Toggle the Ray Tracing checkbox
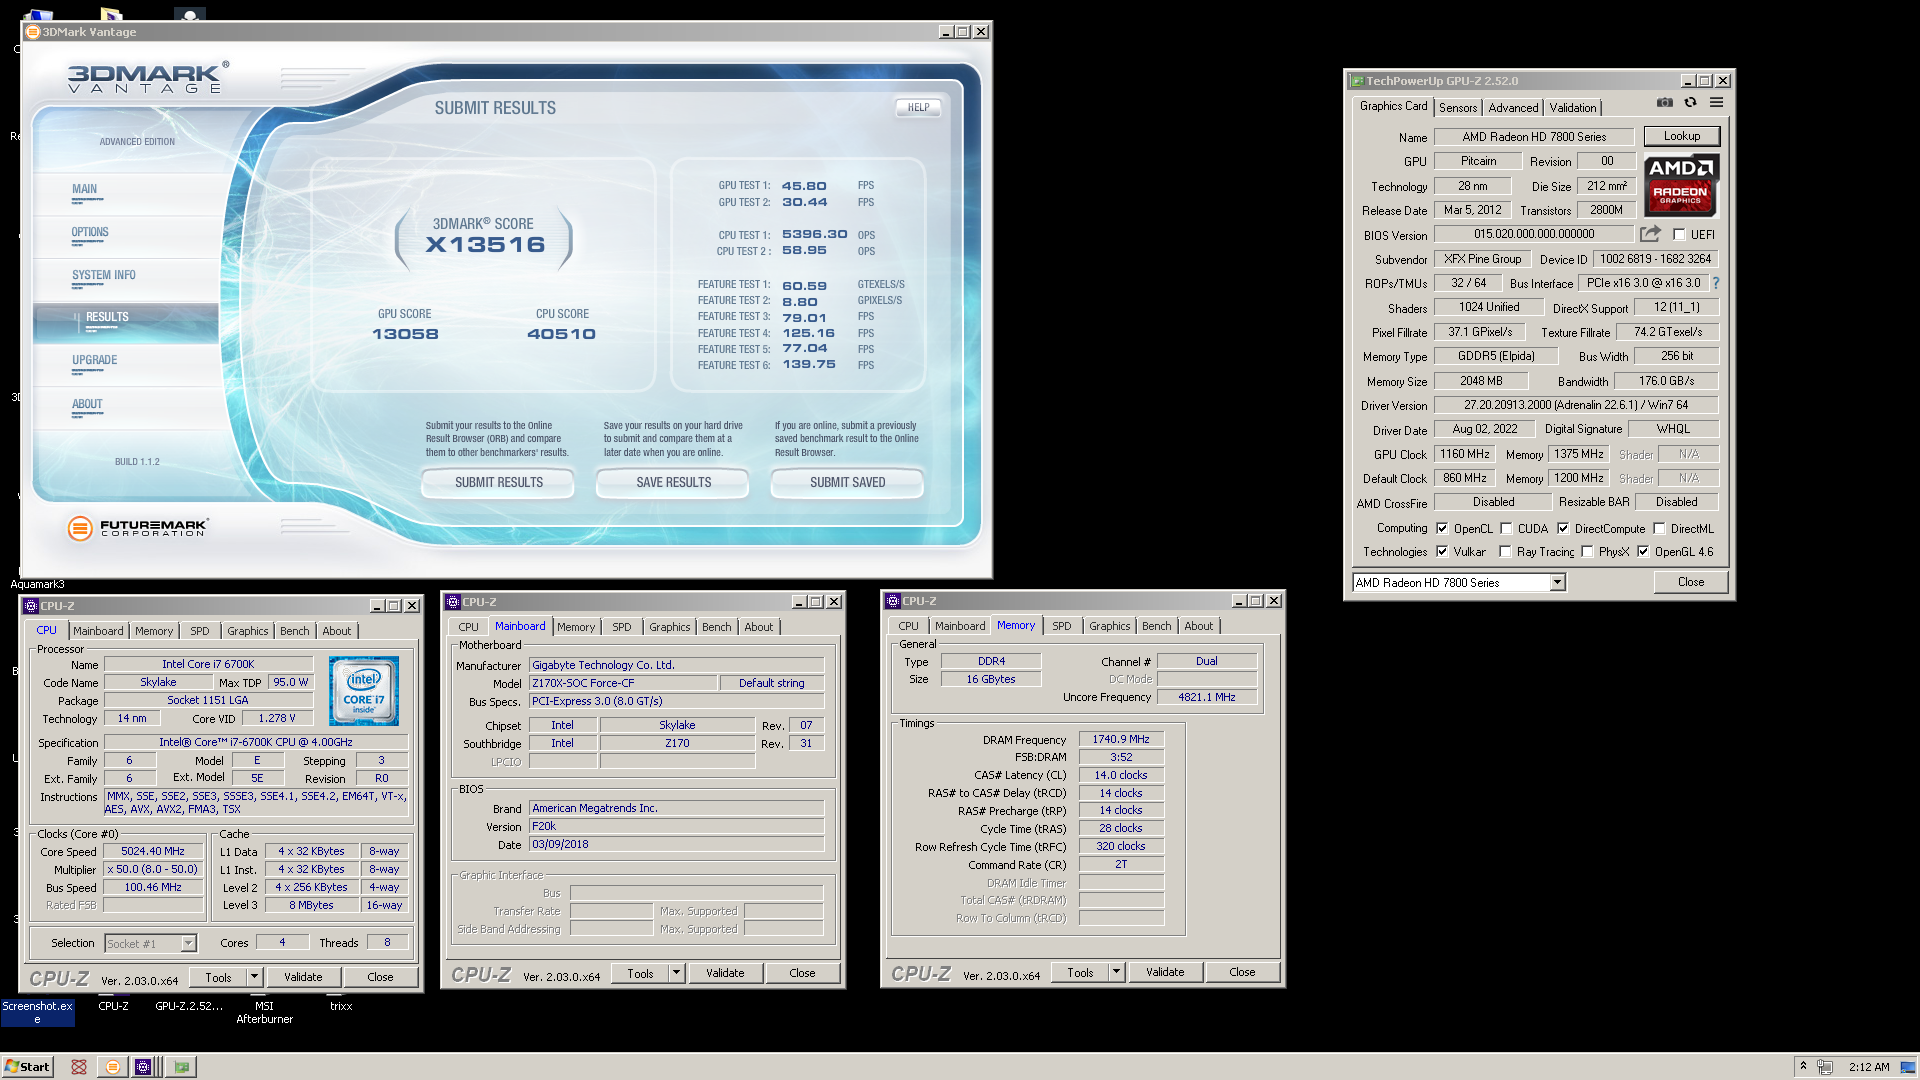Screen dimensions: 1920x1080 [1505, 552]
